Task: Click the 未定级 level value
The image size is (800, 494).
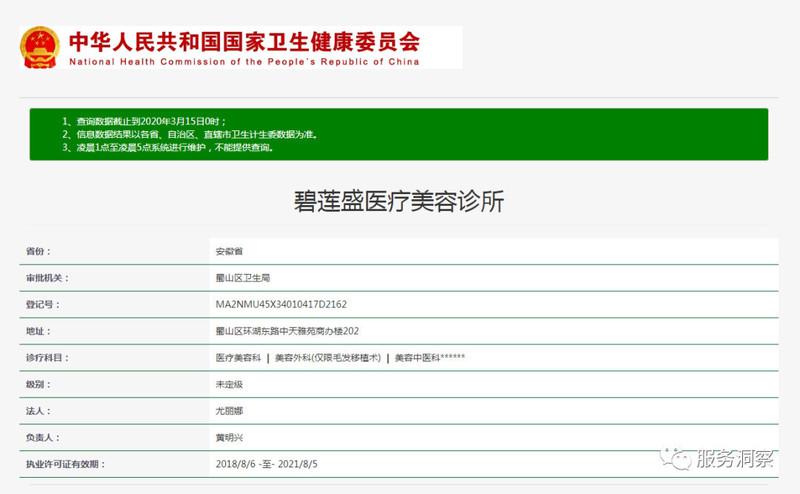Action: (x=229, y=384)
